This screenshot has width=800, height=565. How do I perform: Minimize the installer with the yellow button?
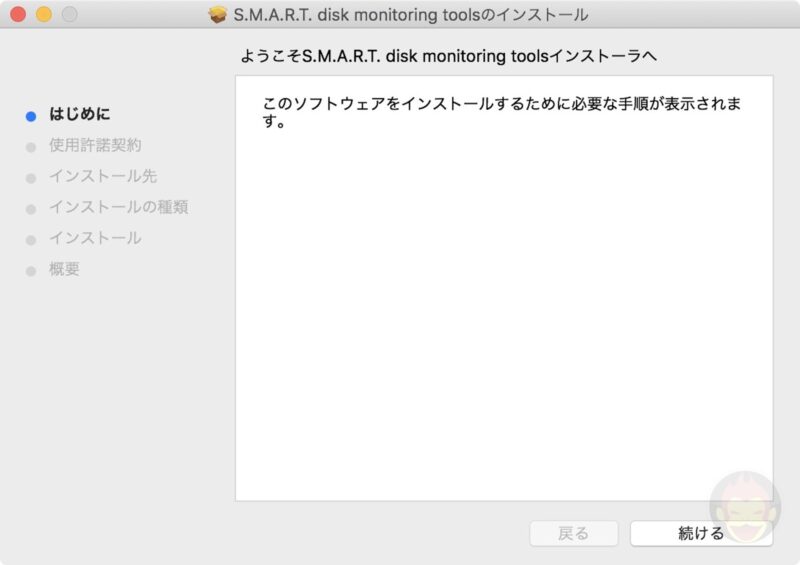tap(43, 15)
